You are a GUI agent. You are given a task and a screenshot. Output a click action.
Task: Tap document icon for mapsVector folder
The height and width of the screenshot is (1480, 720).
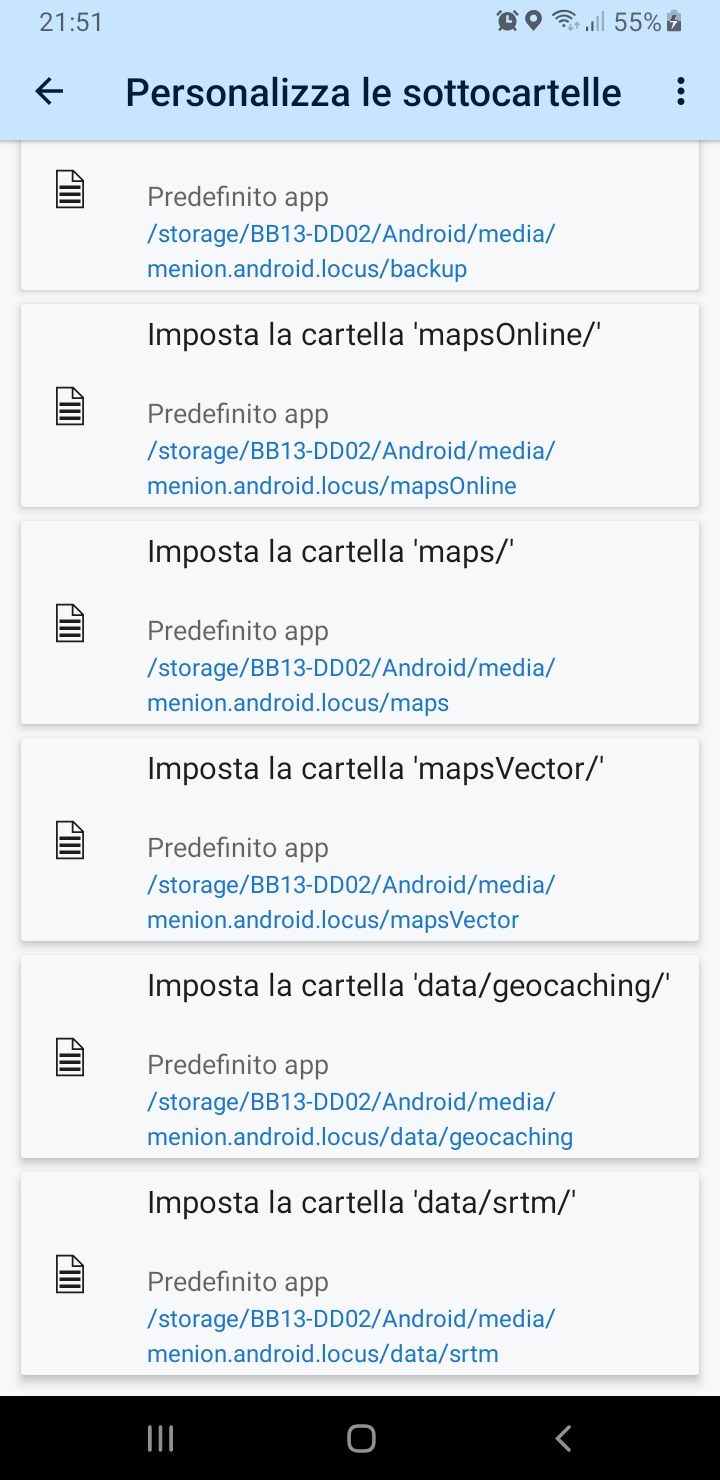70,840
